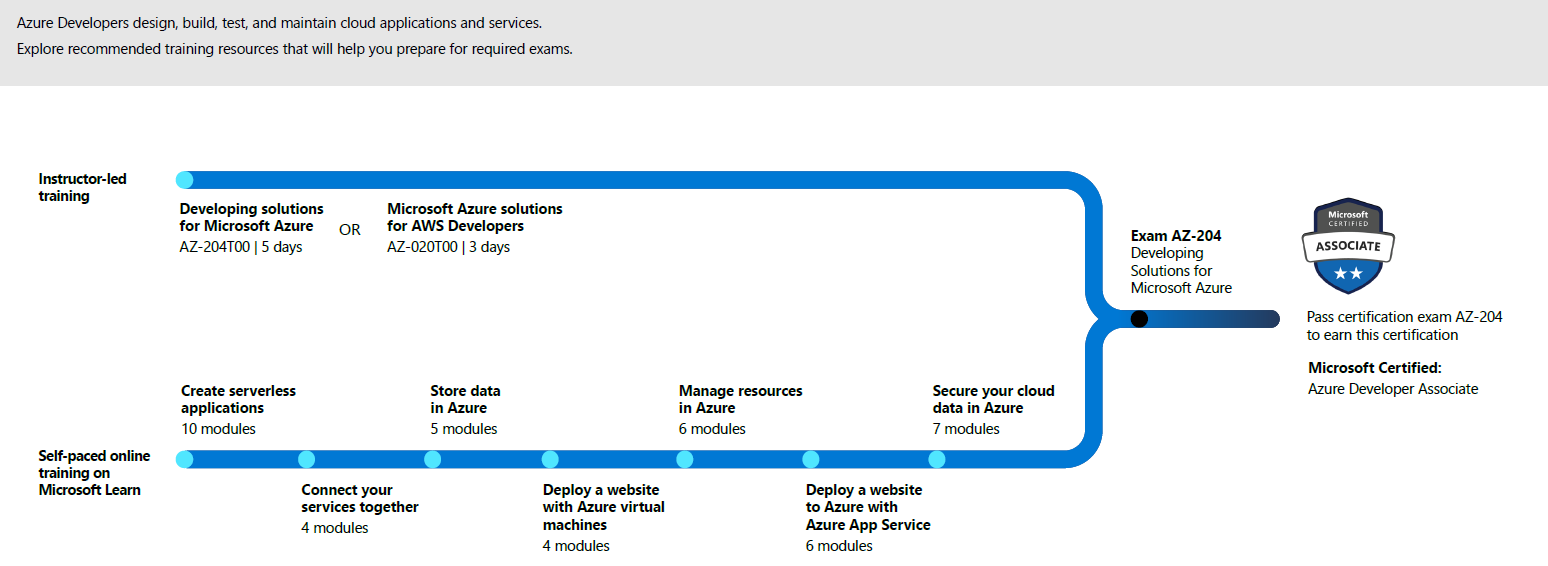Screen dimensions: 1548x566
Task: Select the Manage resources in Azure dot
Action: 685,459
